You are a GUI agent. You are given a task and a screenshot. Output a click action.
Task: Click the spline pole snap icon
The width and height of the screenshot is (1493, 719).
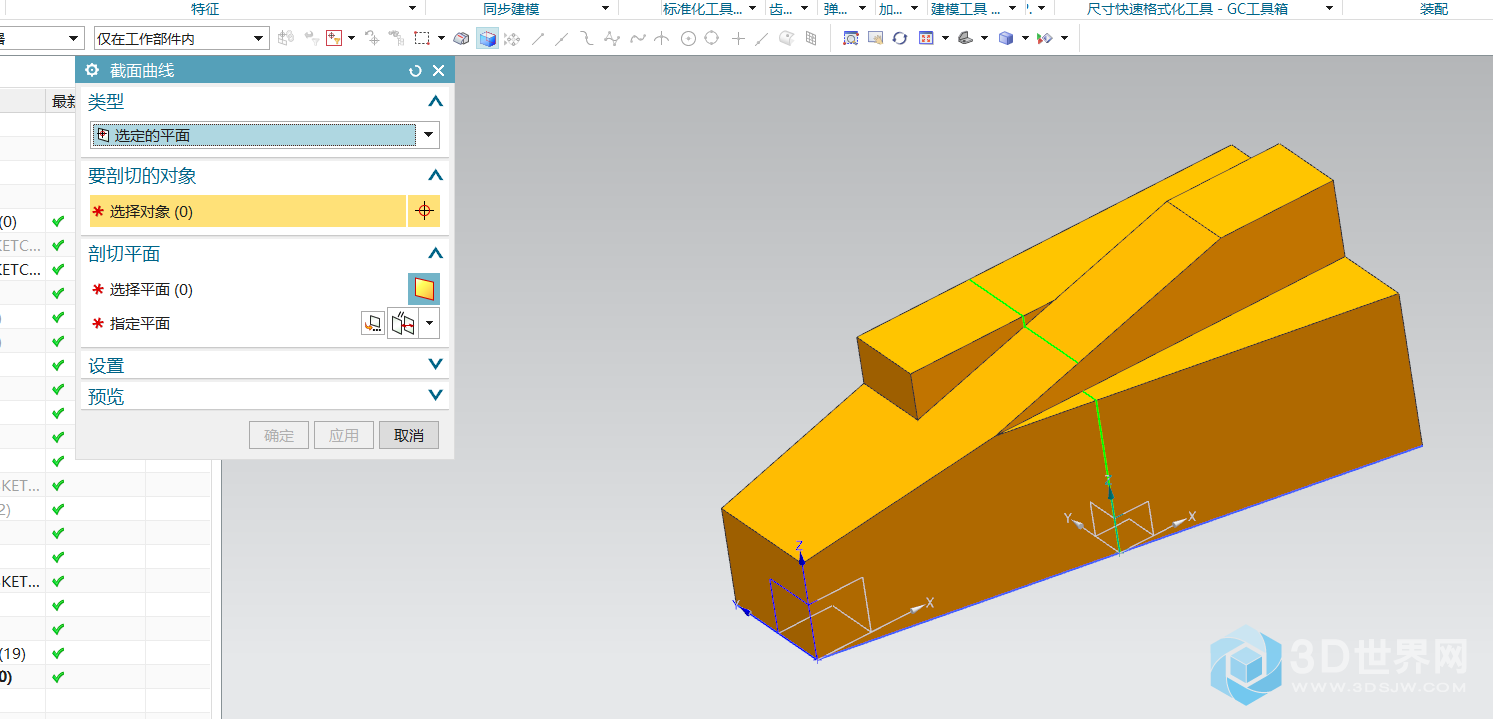coord(612,39)
